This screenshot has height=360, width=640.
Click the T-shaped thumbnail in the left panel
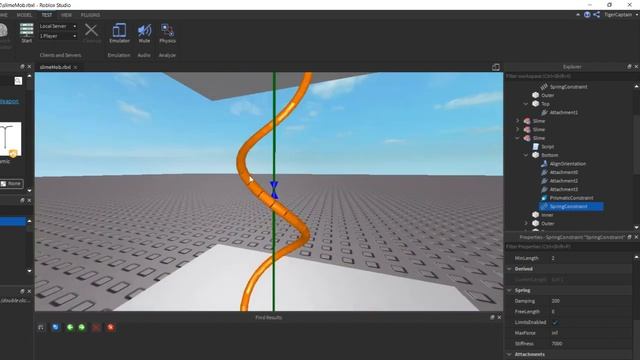click(x=10, y=139)
